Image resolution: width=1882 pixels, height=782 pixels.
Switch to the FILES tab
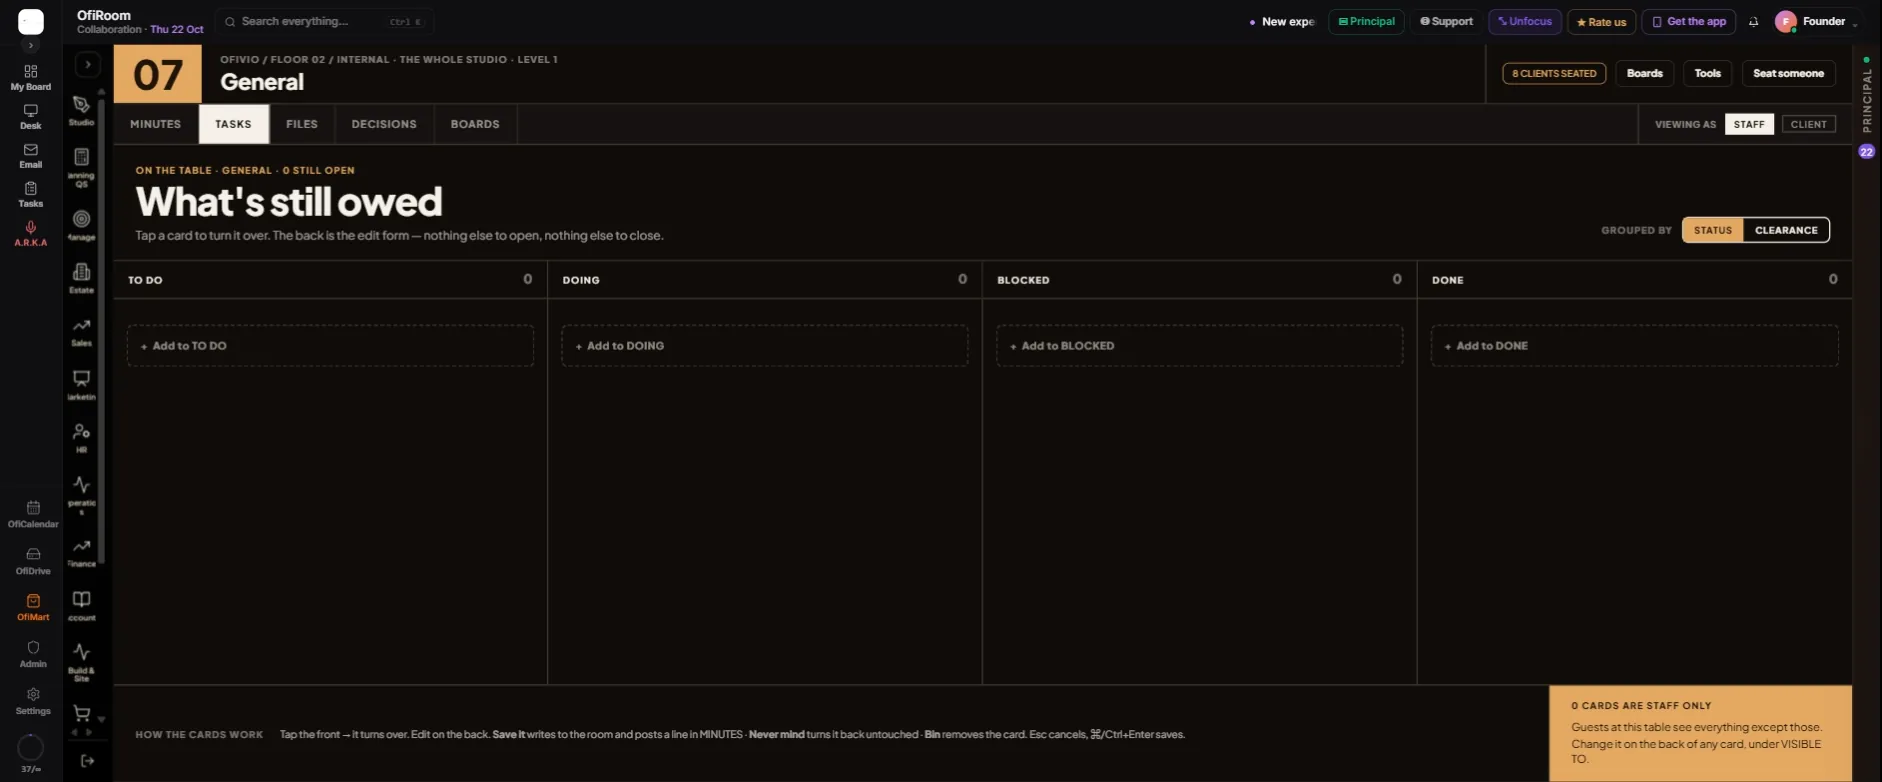coord(302,124)
